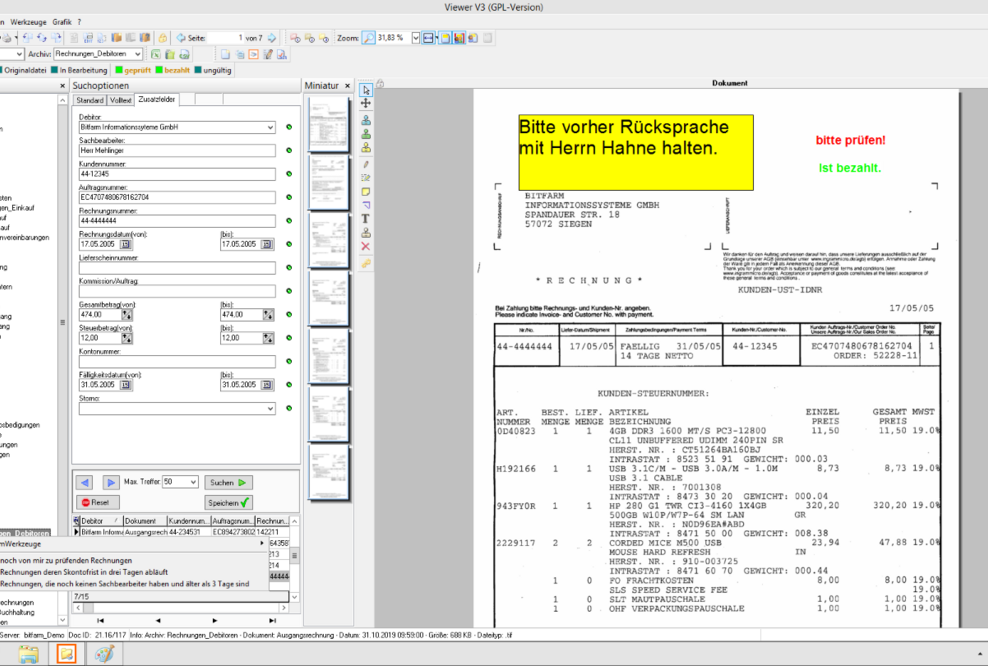Open the Max. Treffer dropdown
988x666 pixels.
pyautogui.click(x=193, y=482)
